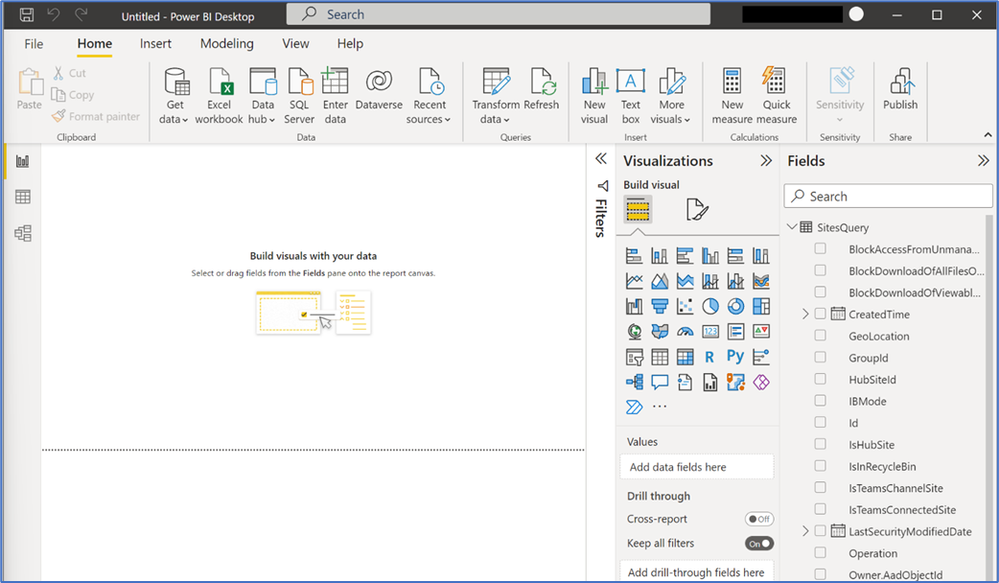Check the IsTeamsChannelSite field
Image resolution: width=999 pixels, height=583 pixels.
pyautogui.click(x=821, y=488)
